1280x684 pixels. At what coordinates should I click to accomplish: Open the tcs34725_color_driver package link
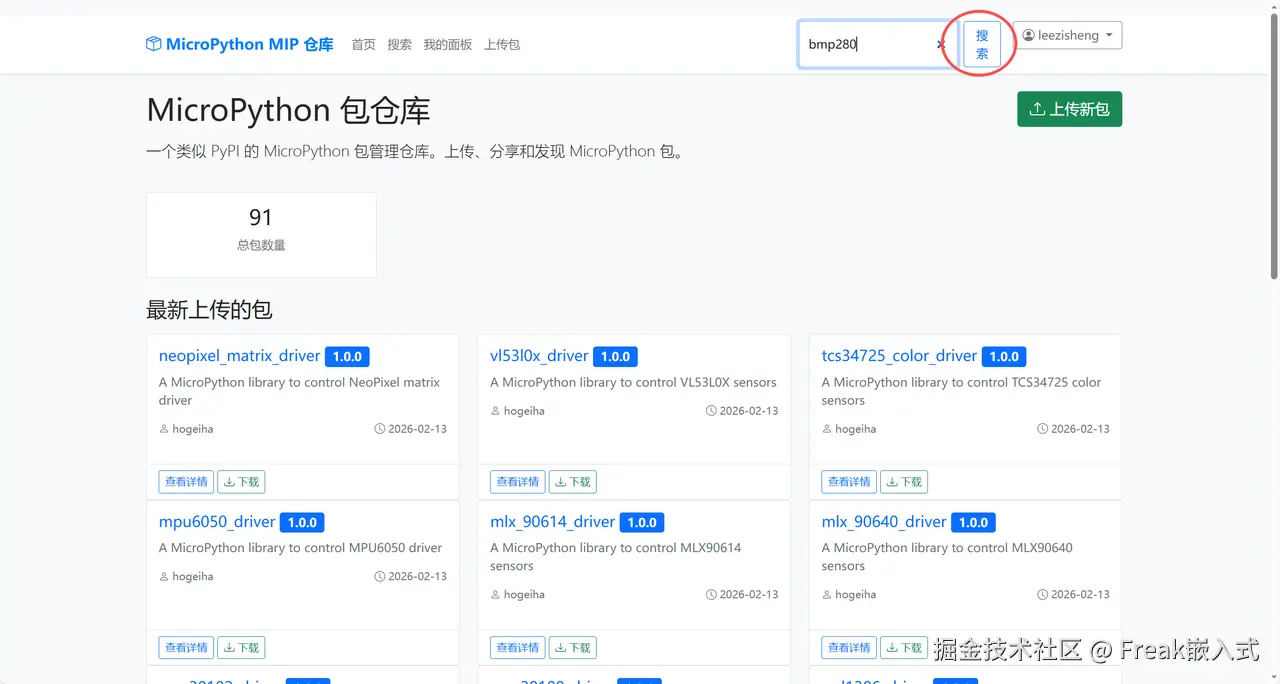click(899, 356)
